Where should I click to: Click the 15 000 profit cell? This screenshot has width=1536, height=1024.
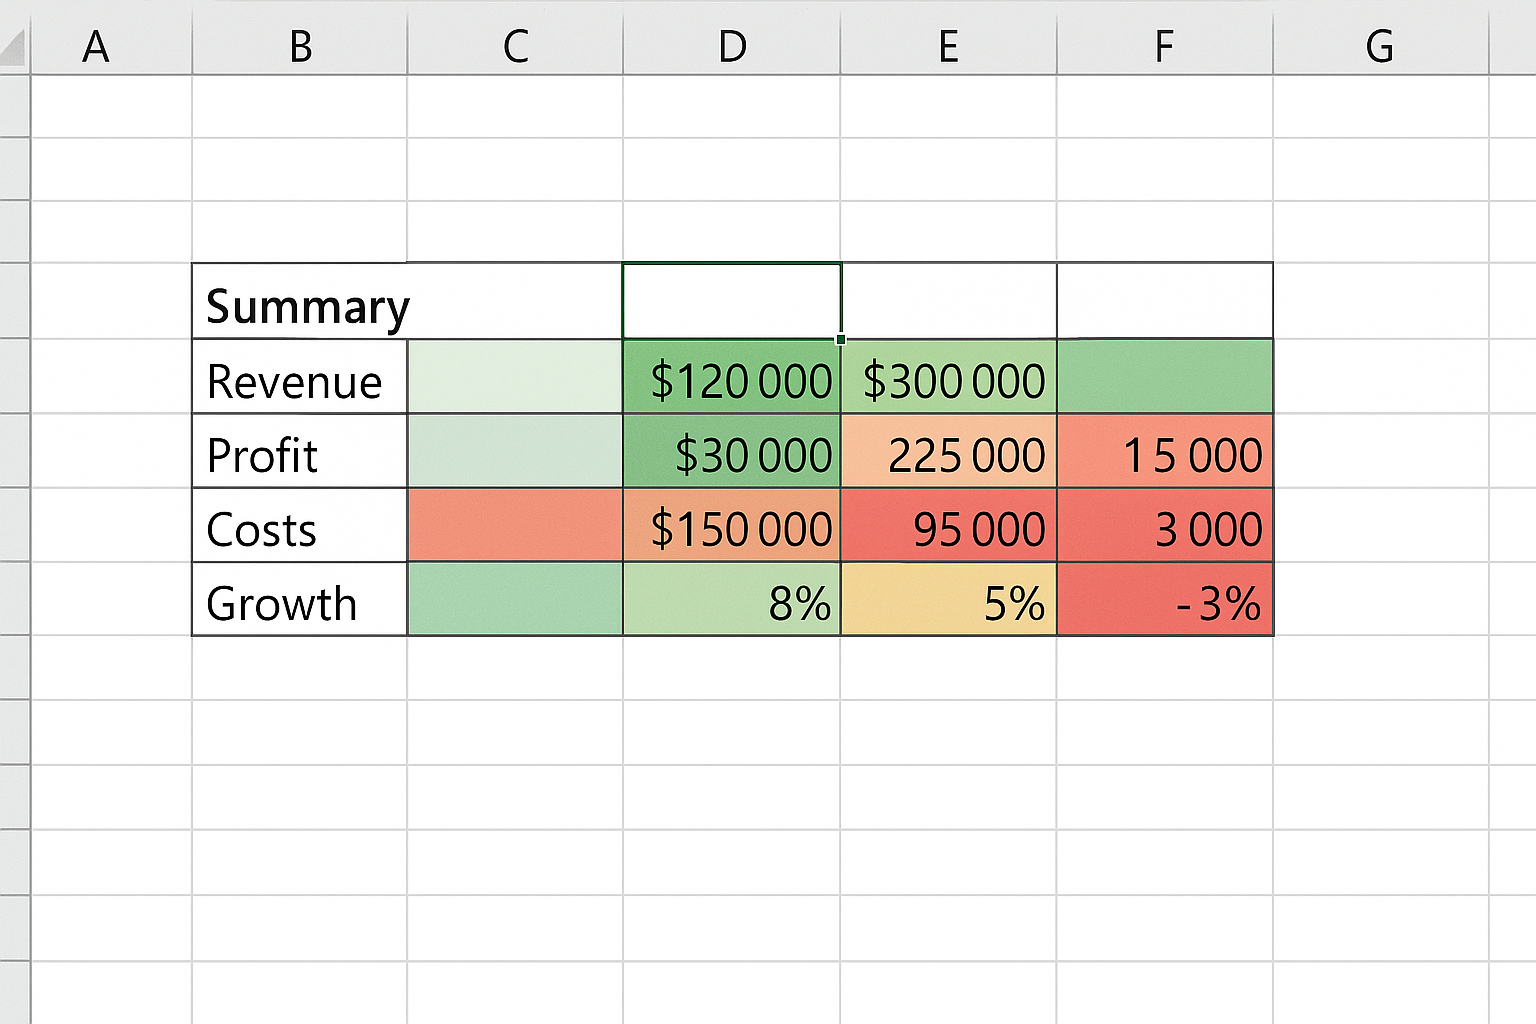click(x=1165, y=451)
